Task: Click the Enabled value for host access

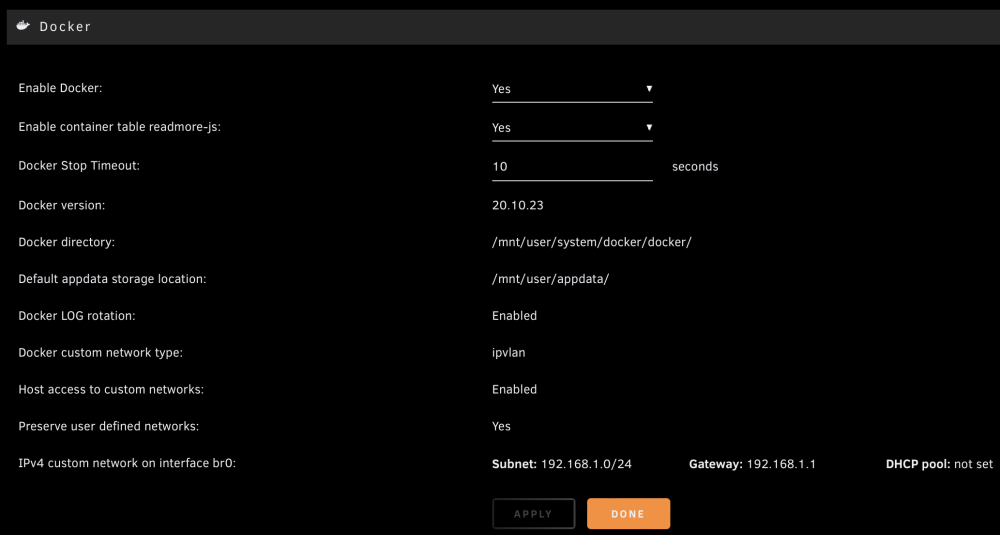Action: tap(514, 389)
